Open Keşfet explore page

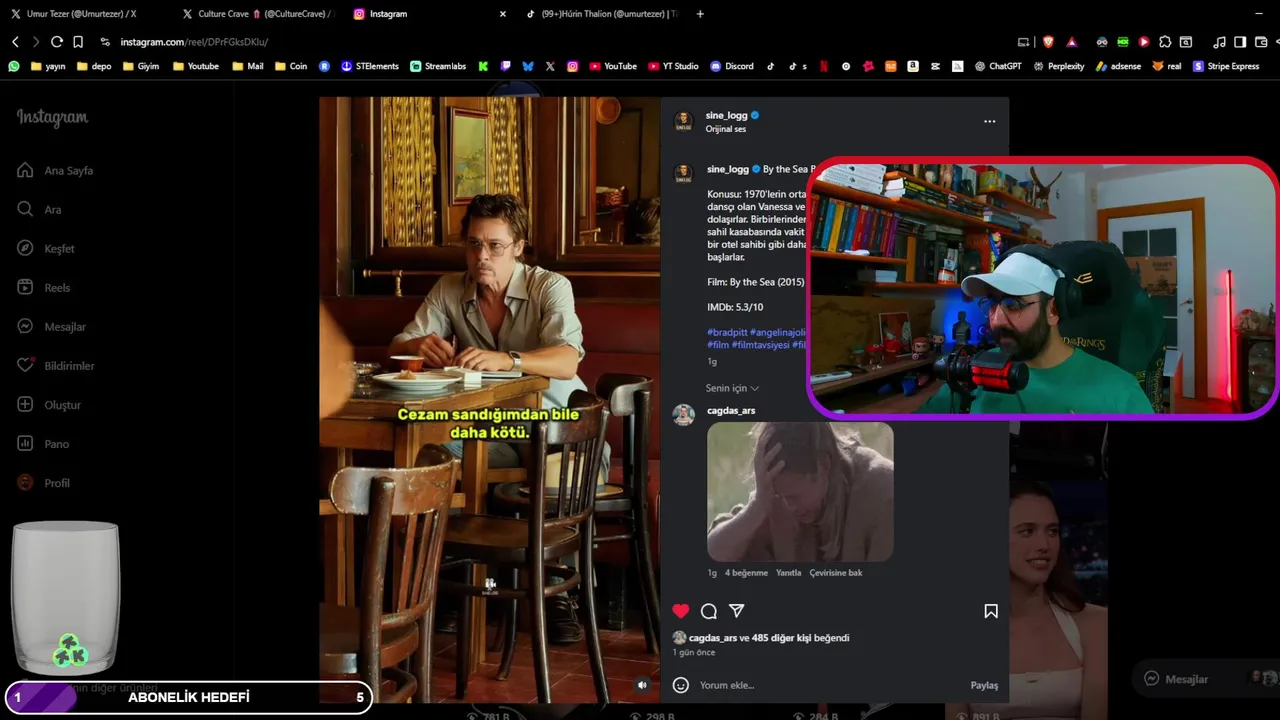point(46,248)
